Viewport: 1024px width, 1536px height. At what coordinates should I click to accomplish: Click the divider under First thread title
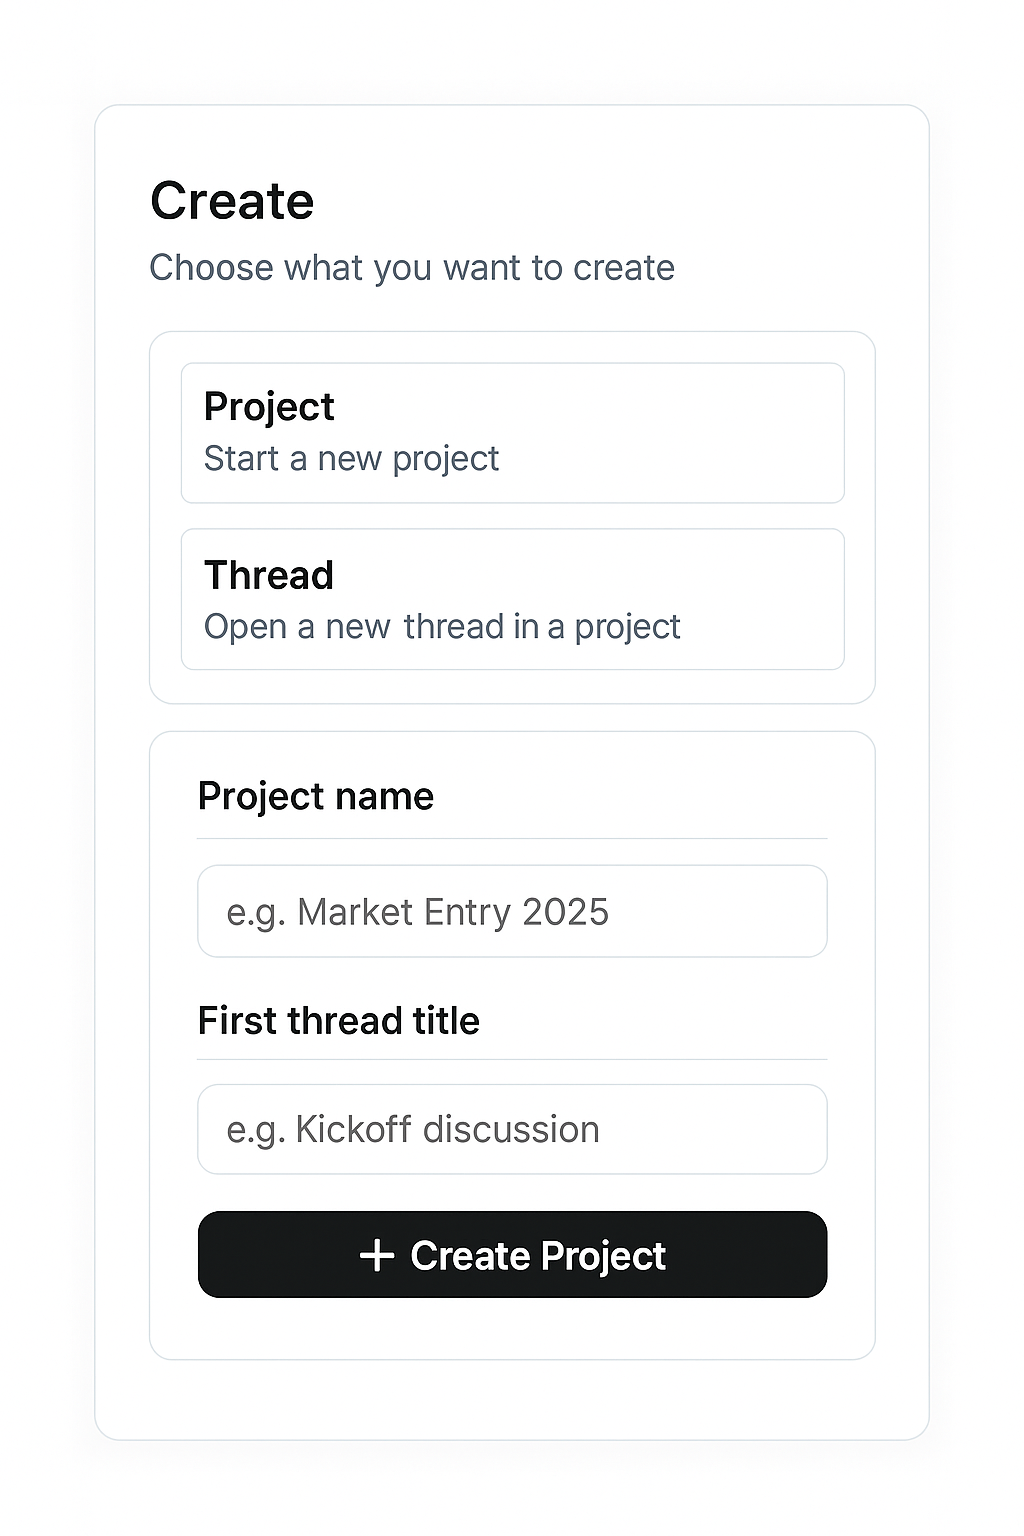(x=512, y=1060)
